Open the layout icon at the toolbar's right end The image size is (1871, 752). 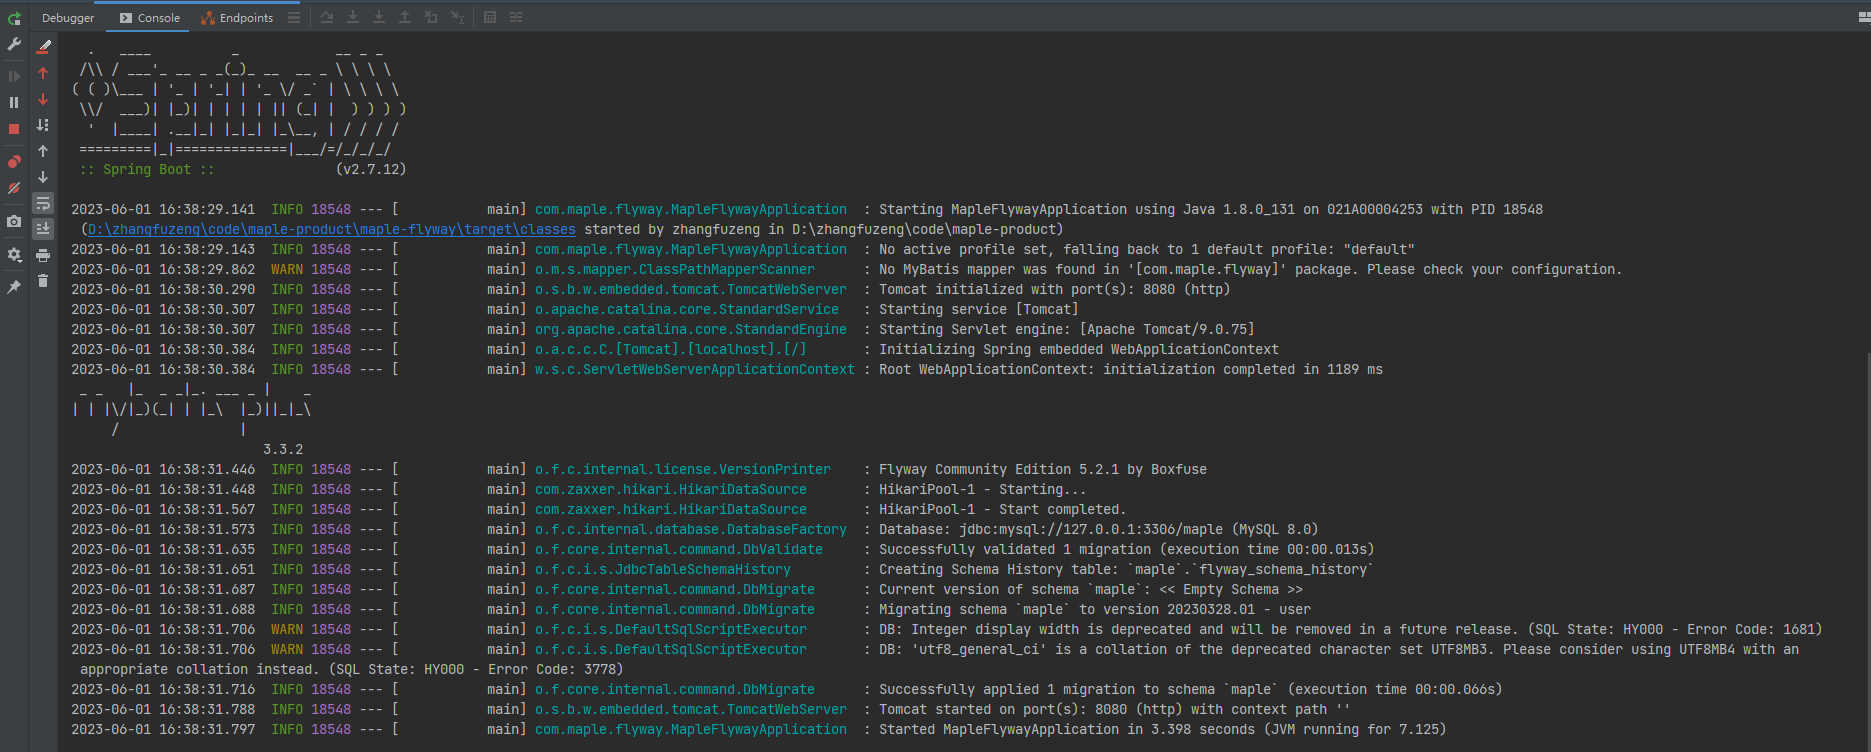coord(1863,17)
